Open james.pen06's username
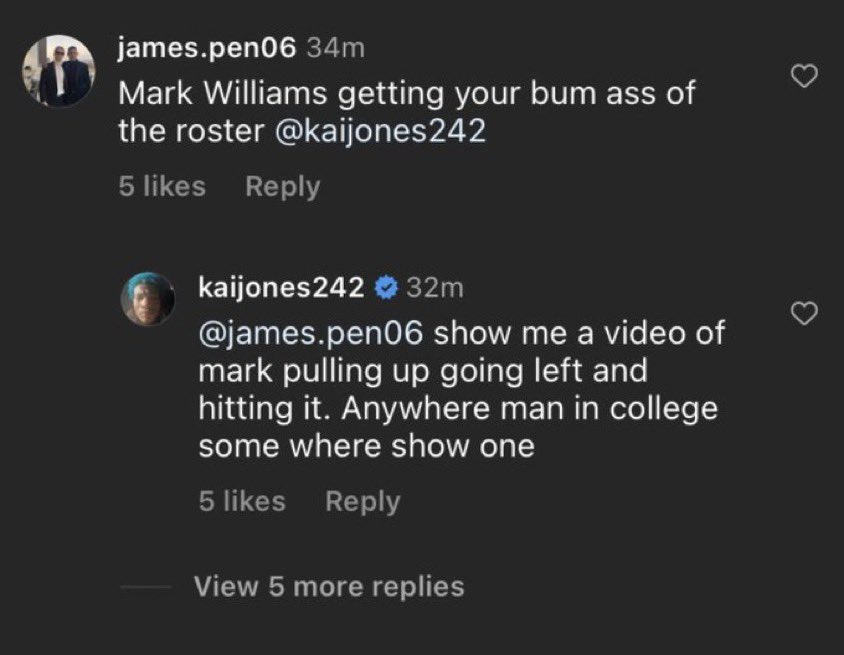 click(204, 44)
